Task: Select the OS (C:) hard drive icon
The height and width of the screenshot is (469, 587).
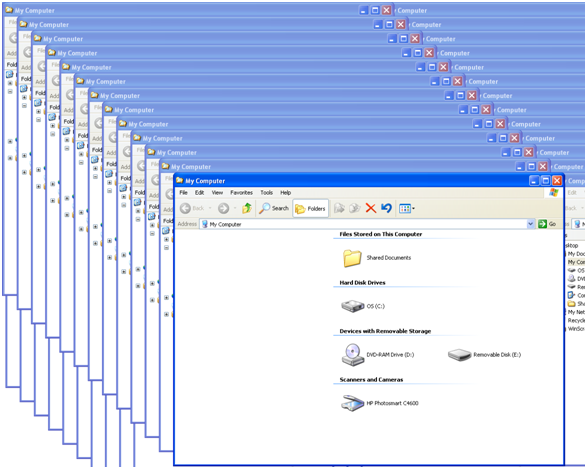Action: coord(352,306)
